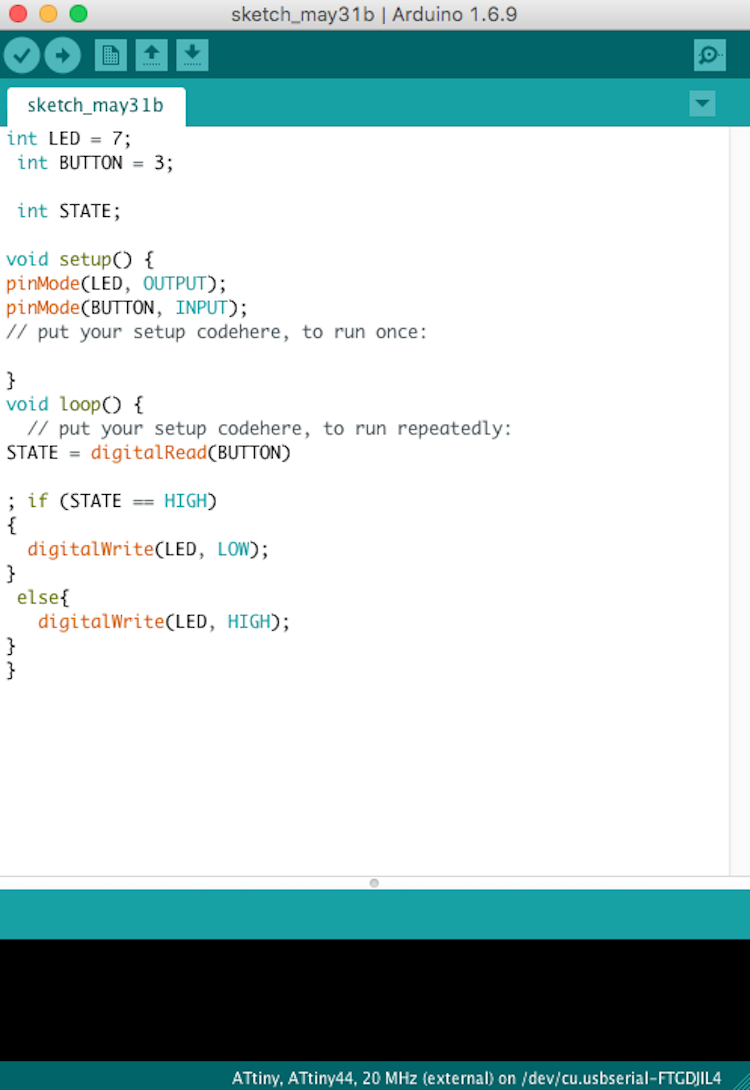Click the 'digitalWrite(LED, HIGH);' line
This screenshot has height=1090, width=750.
coord(163,621)
